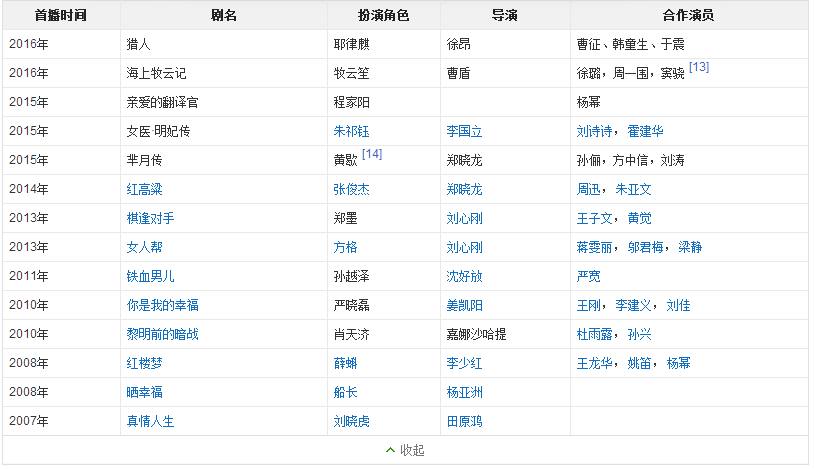814x469 pixels.
Task: Open co-star 邬君梅 link
Action: pos(645,248)
